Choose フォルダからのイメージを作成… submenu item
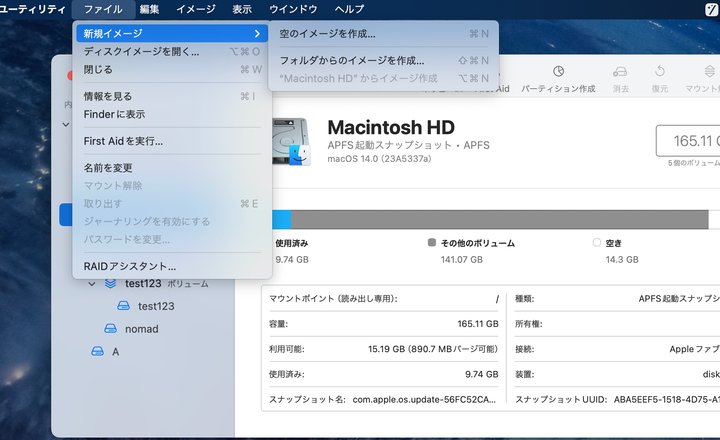This screenshot has width=720, height=440. coord(383,60)
